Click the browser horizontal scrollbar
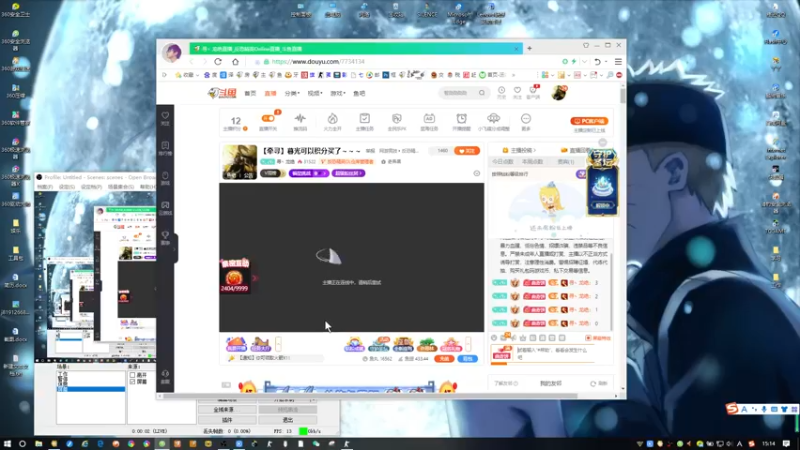800x450 pixels. coord(370,396)
